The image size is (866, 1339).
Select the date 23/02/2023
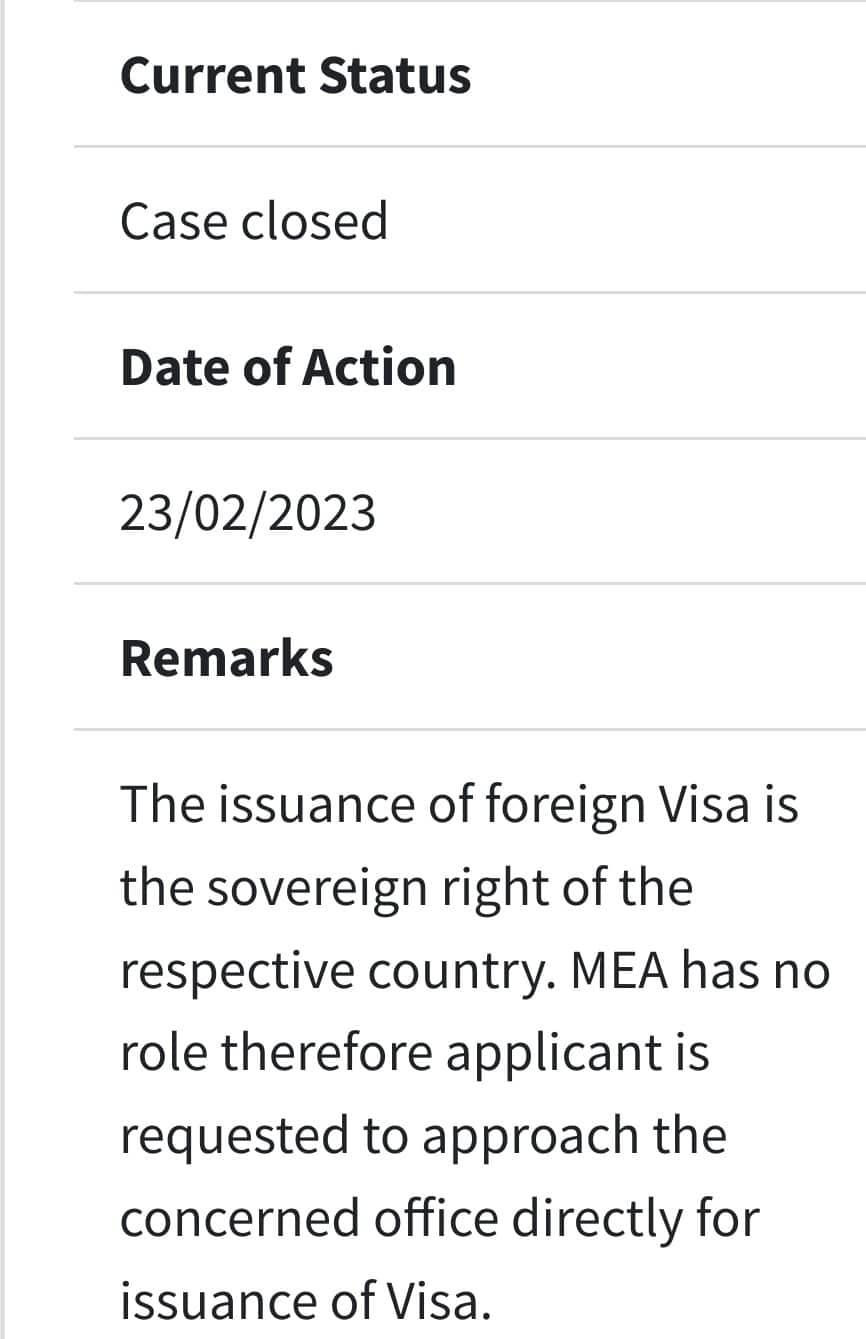point(248,513)
